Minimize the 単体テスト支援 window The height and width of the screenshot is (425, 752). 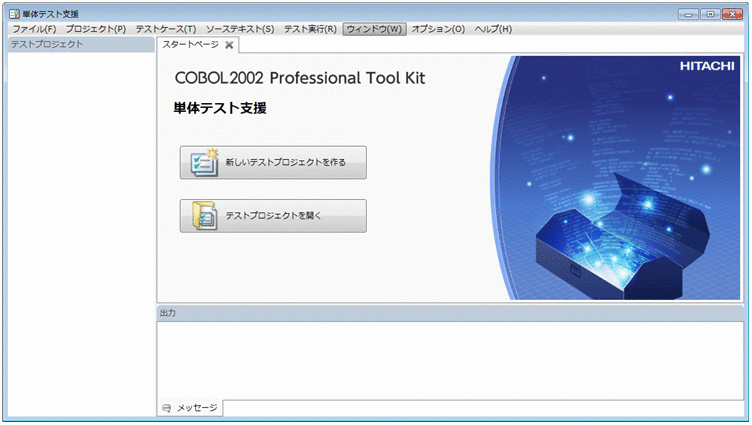click(x=688, y=14)
